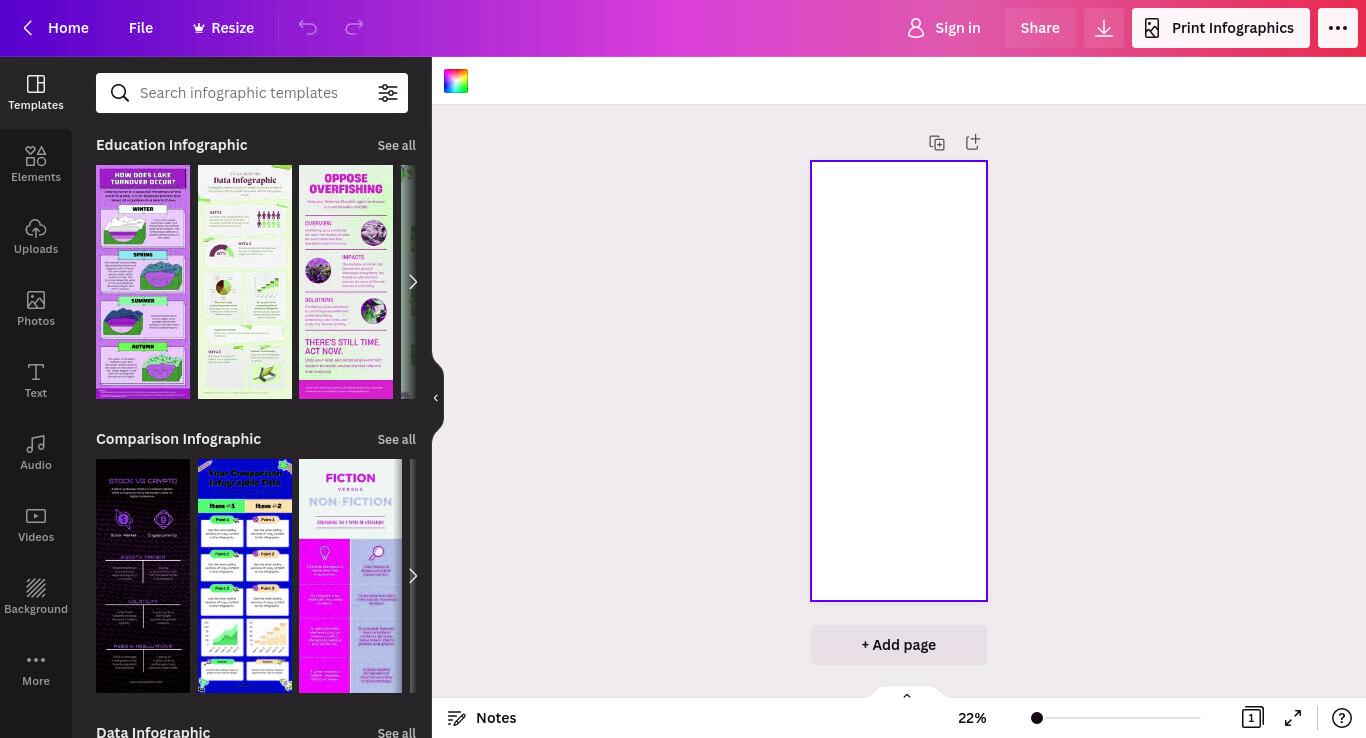Open the Templates sidebar tab
The image size is (1366, 738).
point(36,92)
